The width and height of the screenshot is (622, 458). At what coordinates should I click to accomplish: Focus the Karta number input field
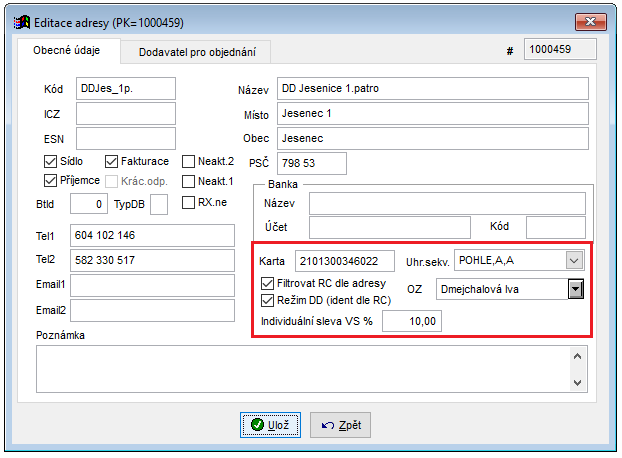[338, 261]
